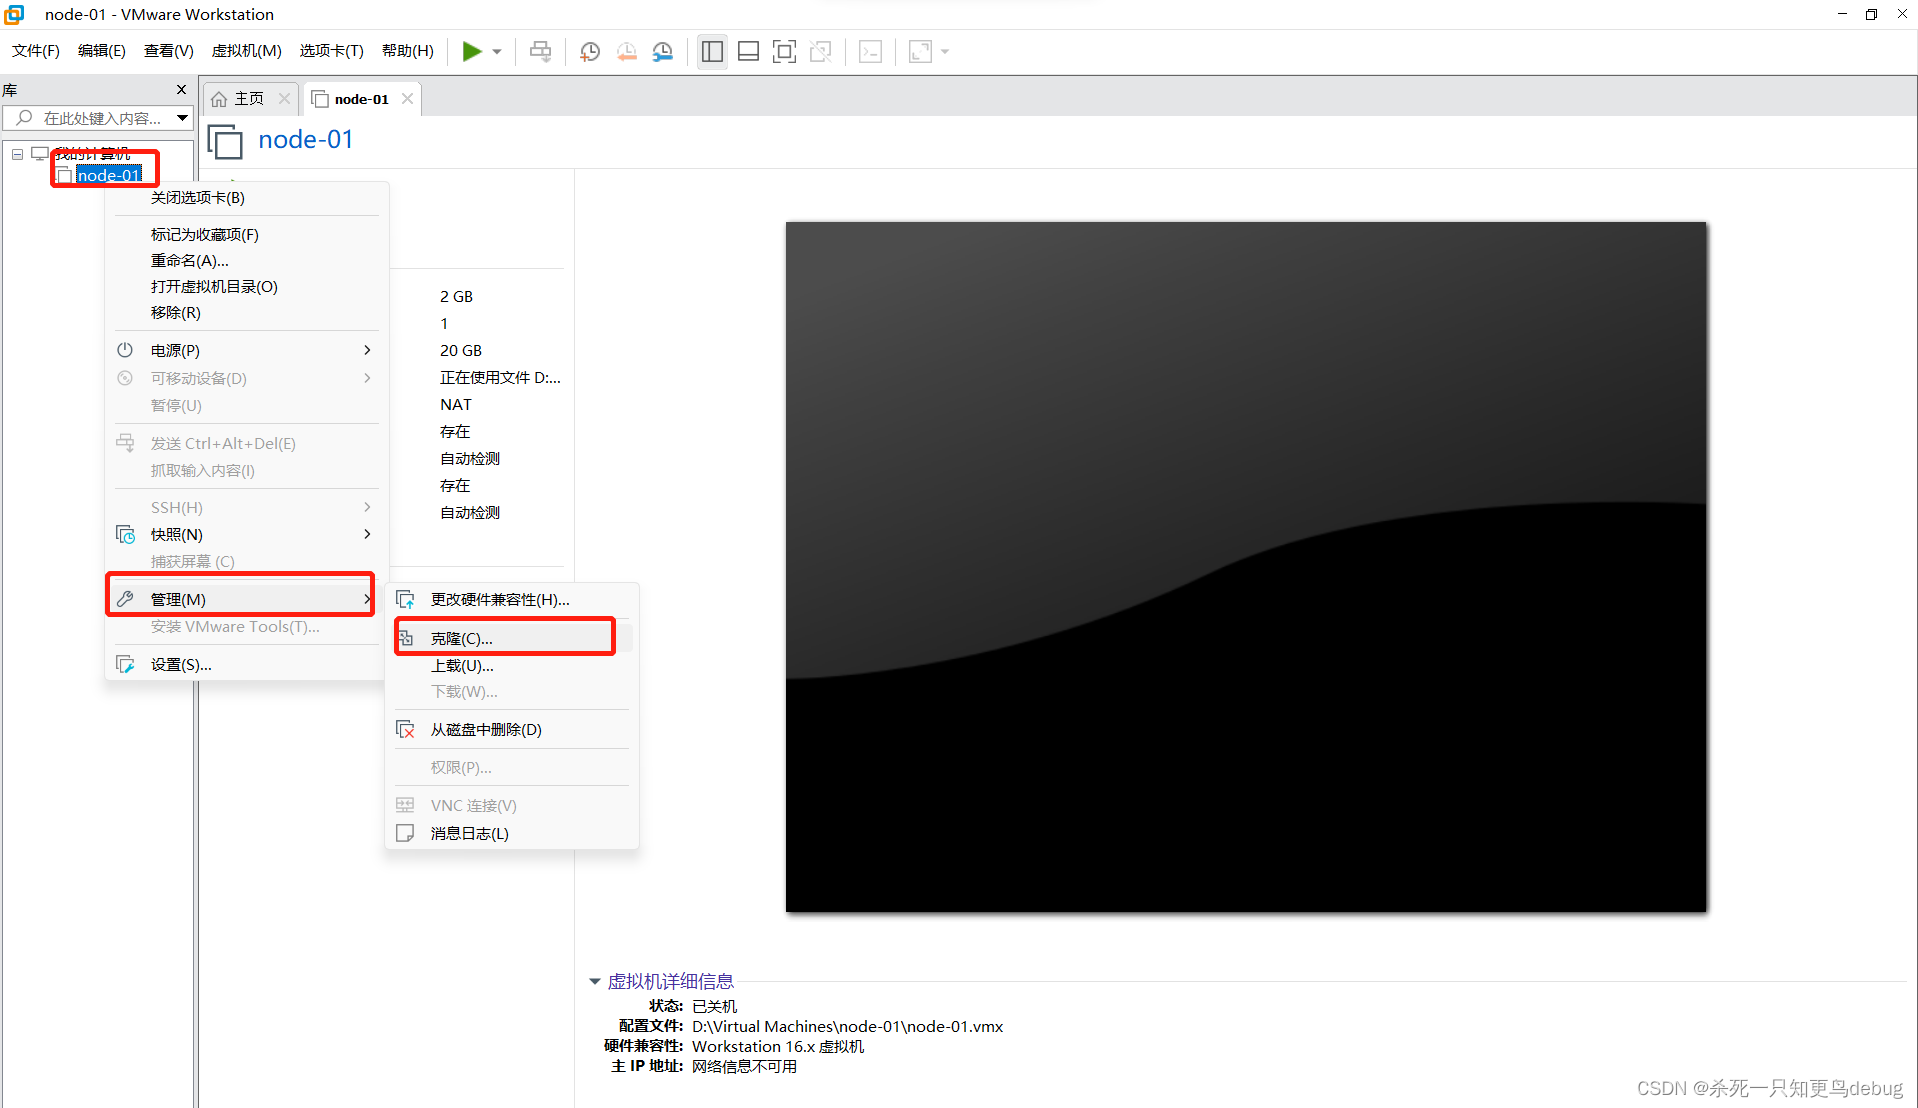Click the NAT network adapter value
The image size is (1918, 1108).
[x=456, y=404]
